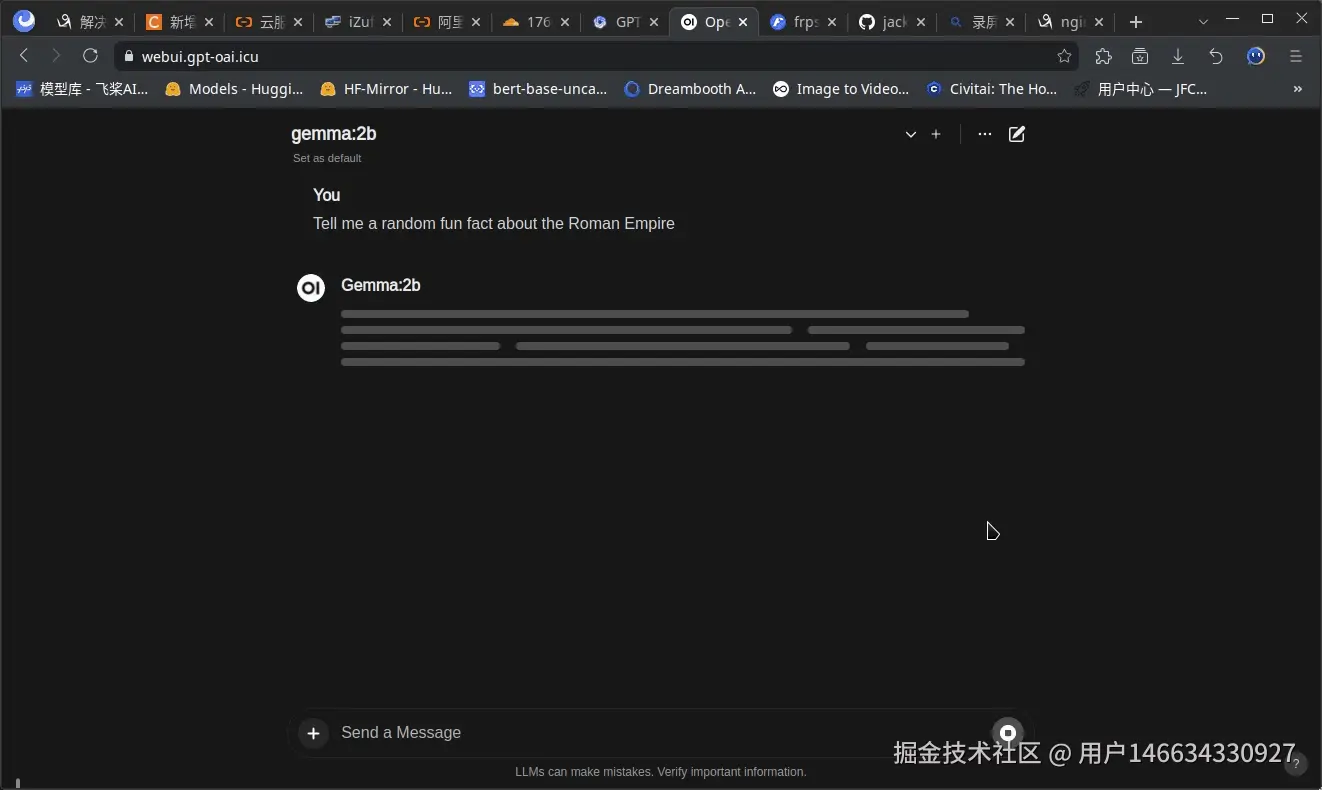
Task: Click the Set as default link
Action: coord(327,158)
